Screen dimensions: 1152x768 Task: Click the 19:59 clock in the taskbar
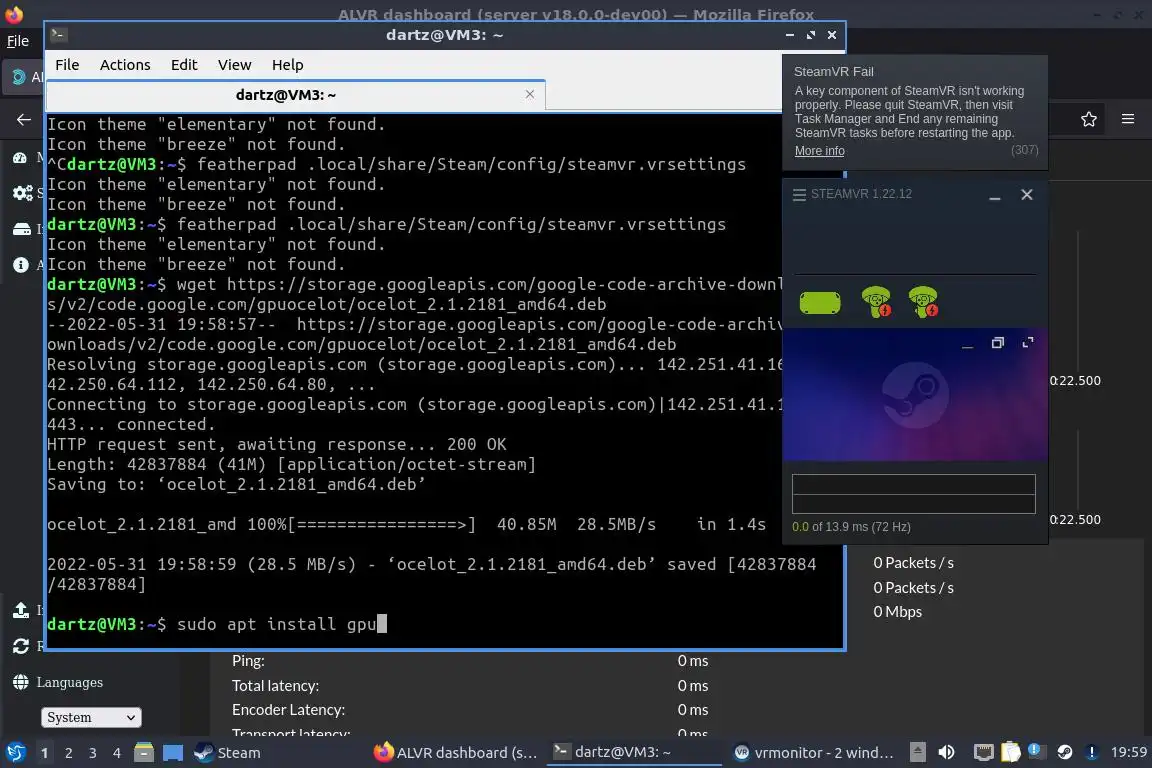(1128, 752)
